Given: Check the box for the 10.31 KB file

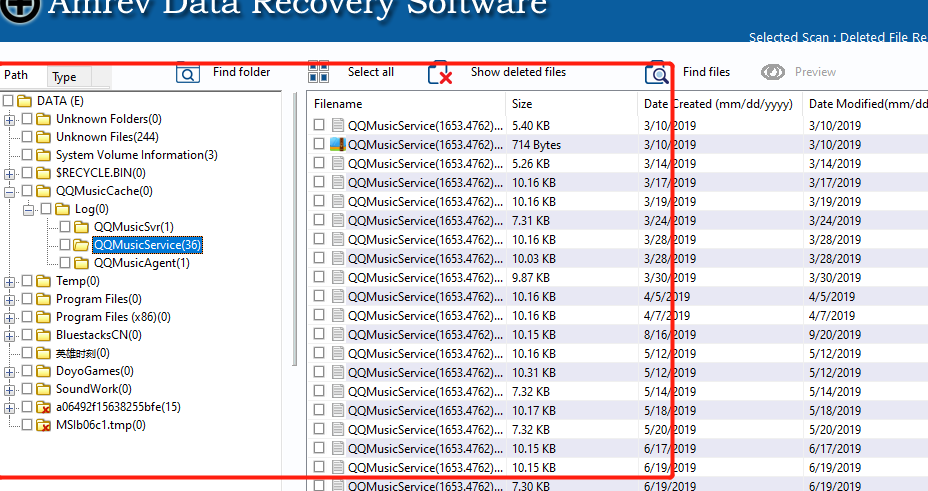Looking at the screenshot, I should (x=319, y=372).
